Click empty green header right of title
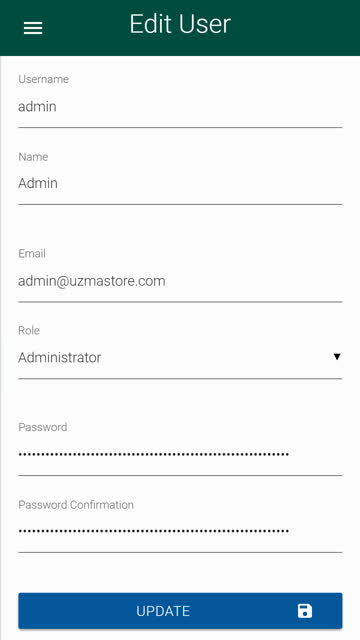The width and height of the screenshot is (360, 640). [296, 28]
